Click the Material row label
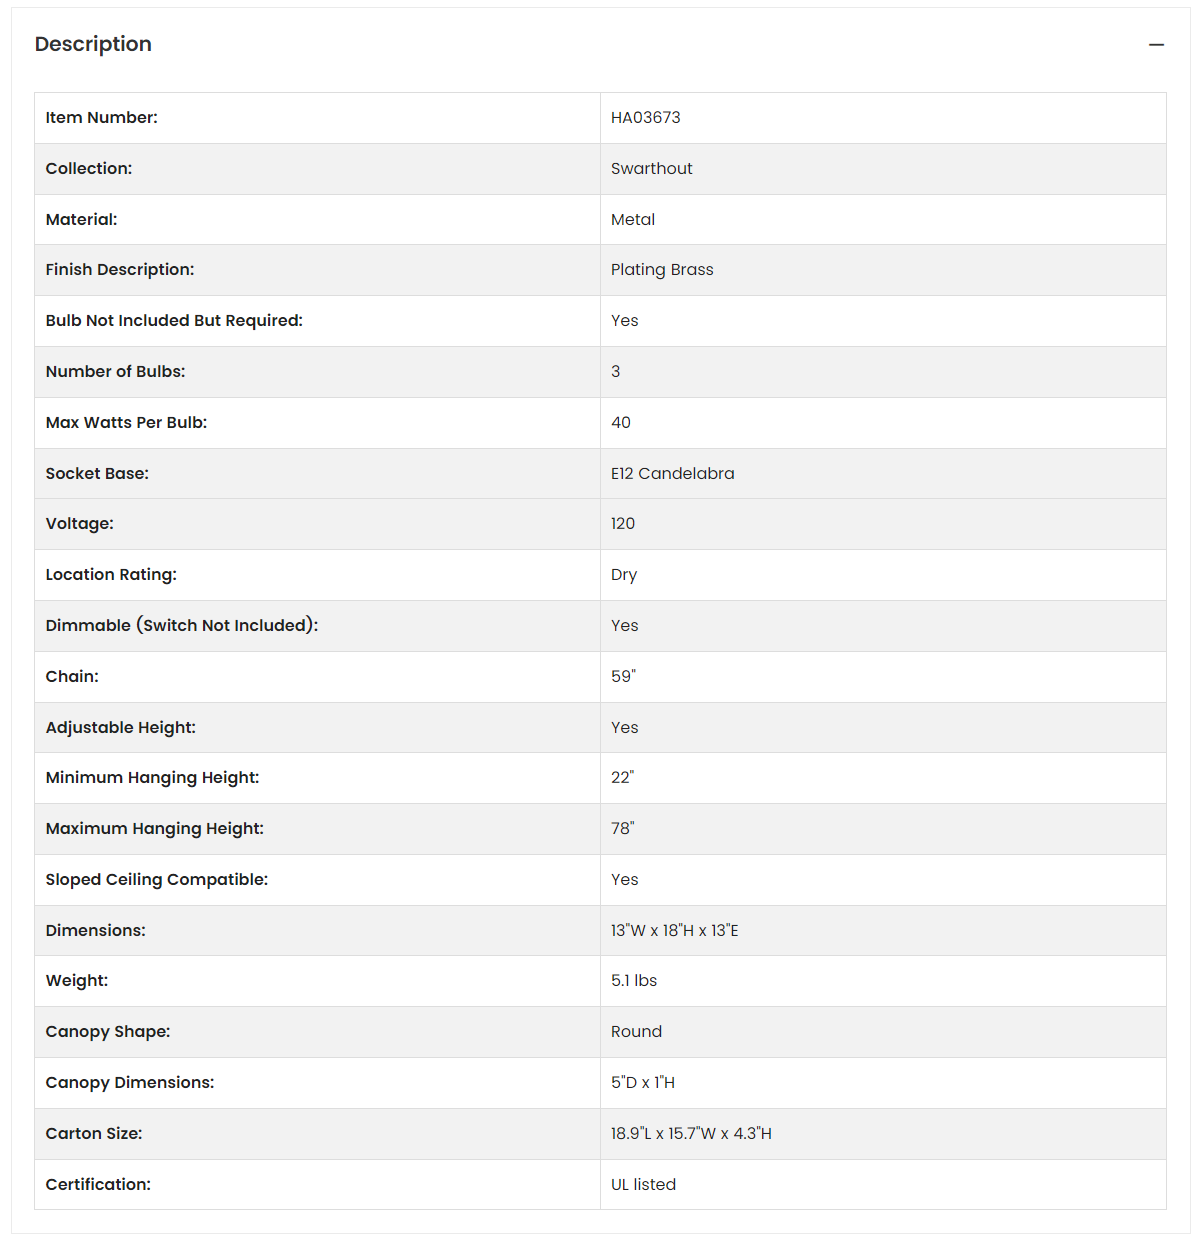1204x1238 pixels. [x=81, y=219]
